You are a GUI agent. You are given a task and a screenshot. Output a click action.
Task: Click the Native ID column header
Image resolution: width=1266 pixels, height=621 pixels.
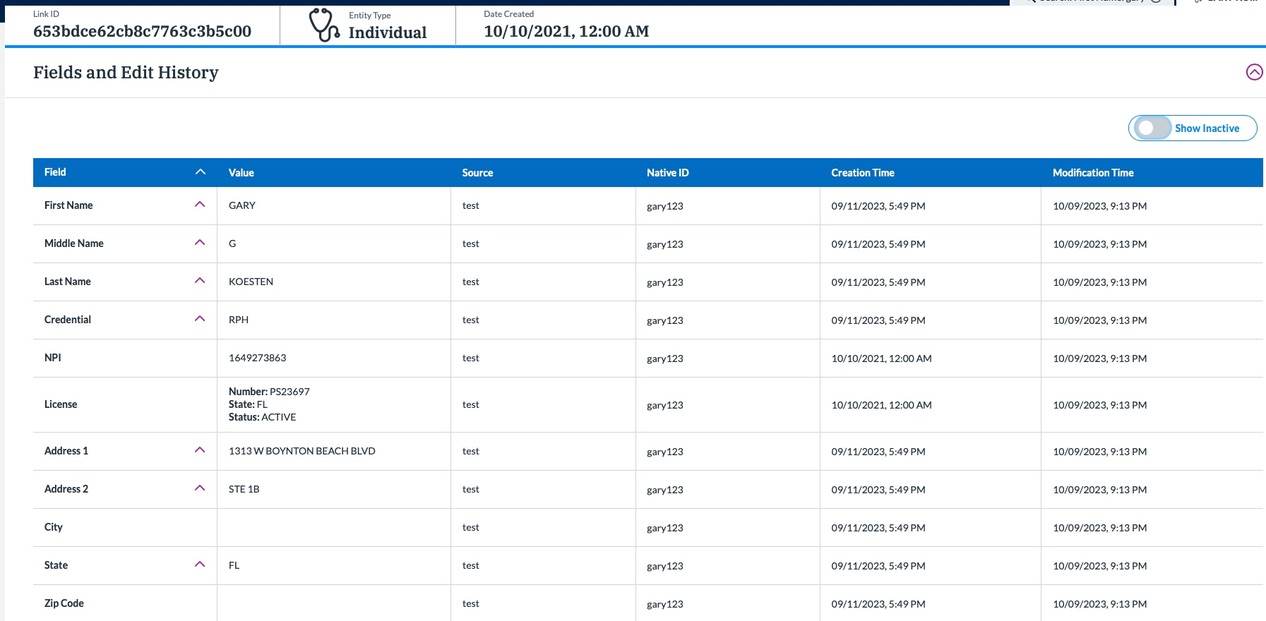tap(667, 173)
